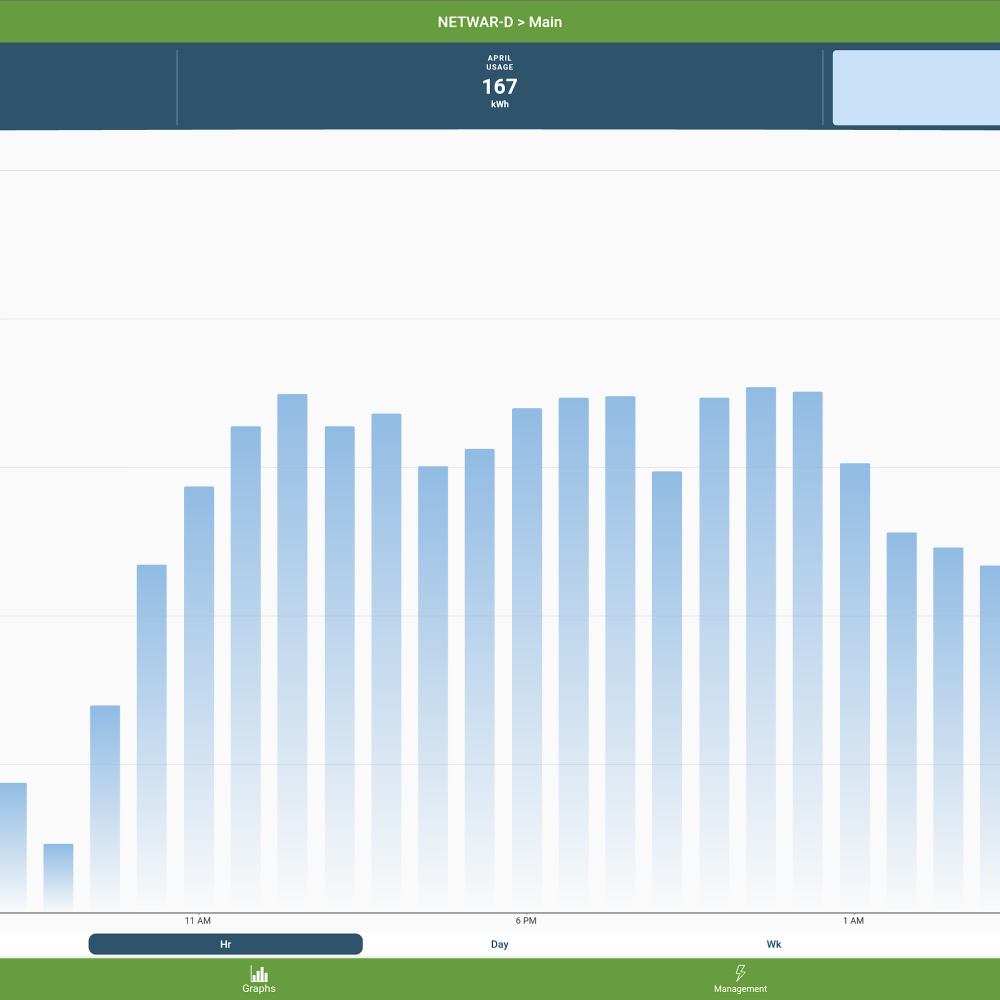
Task: Open the Graphs bar chart icon
Action: pos(259,973)
